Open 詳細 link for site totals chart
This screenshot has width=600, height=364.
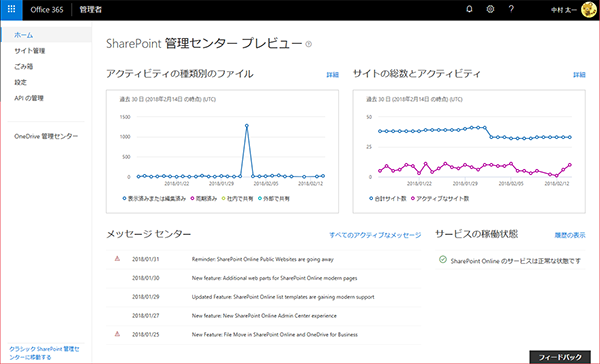[x=579, y=75]
